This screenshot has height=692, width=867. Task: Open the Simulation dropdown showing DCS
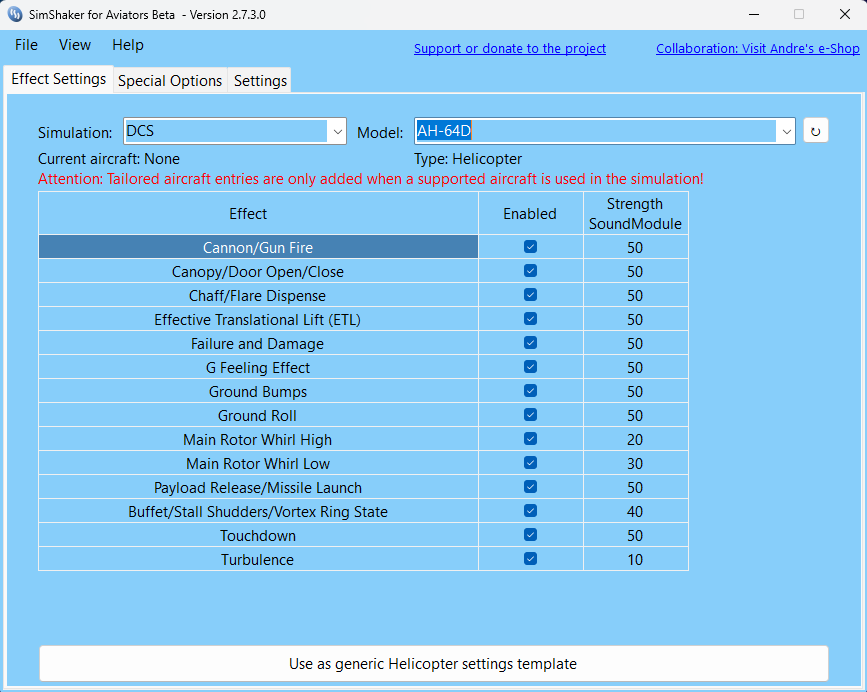click(x=235, y=131)
